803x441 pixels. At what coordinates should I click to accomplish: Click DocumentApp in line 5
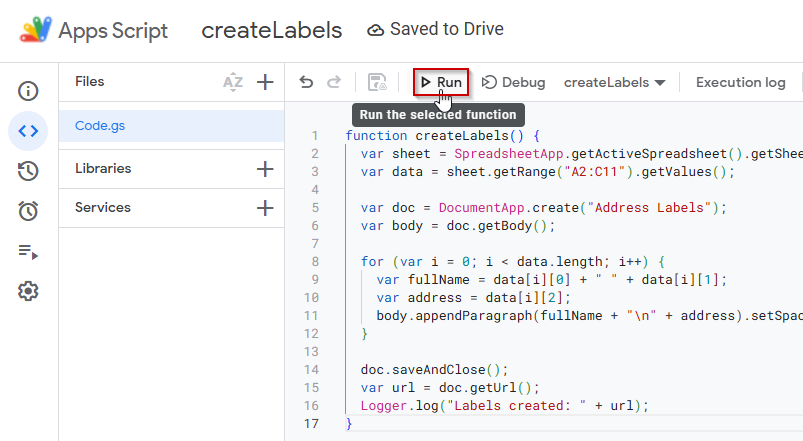tap(481, 207)
